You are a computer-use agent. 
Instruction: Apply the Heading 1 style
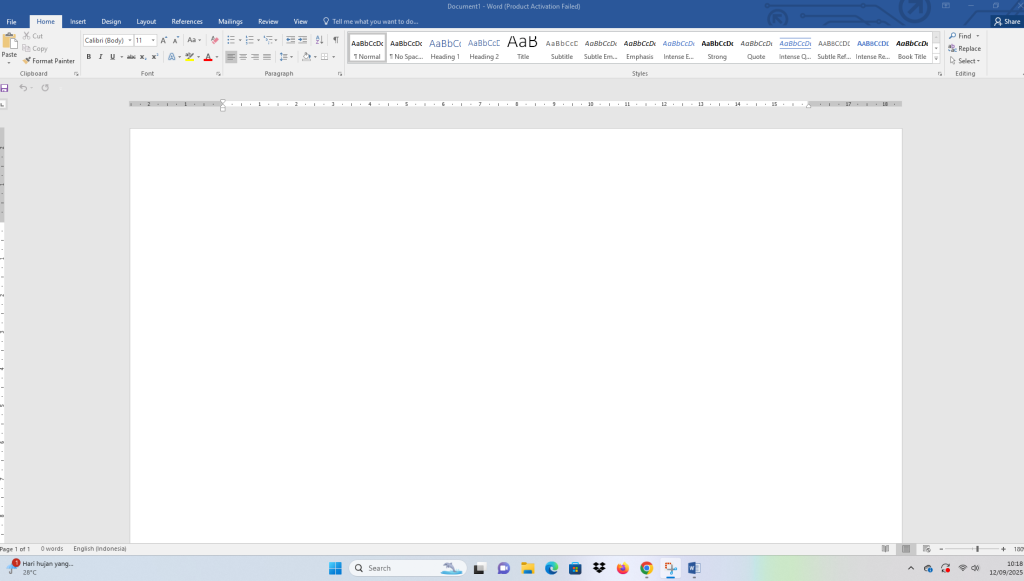tap(445, 47)
